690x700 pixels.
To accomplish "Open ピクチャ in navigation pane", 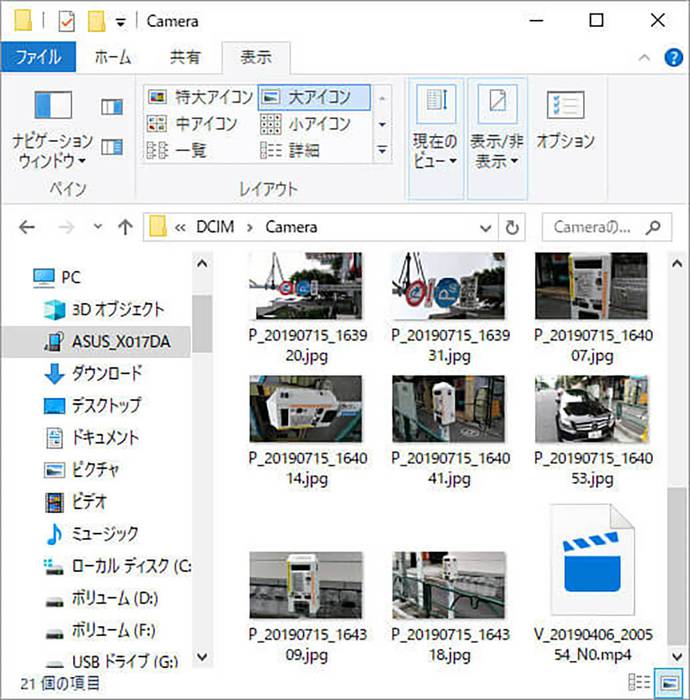I will (82, 470).
